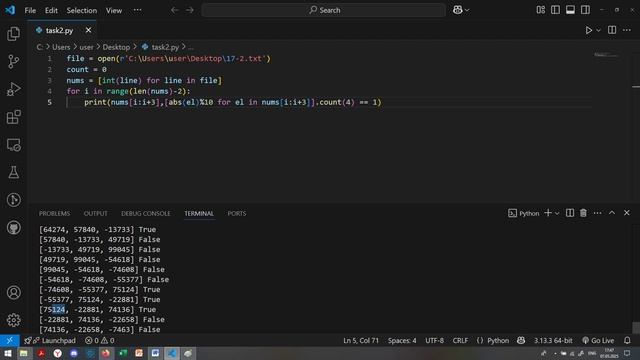Click Desktop in the breadcrumb path

tap(116, 47)
